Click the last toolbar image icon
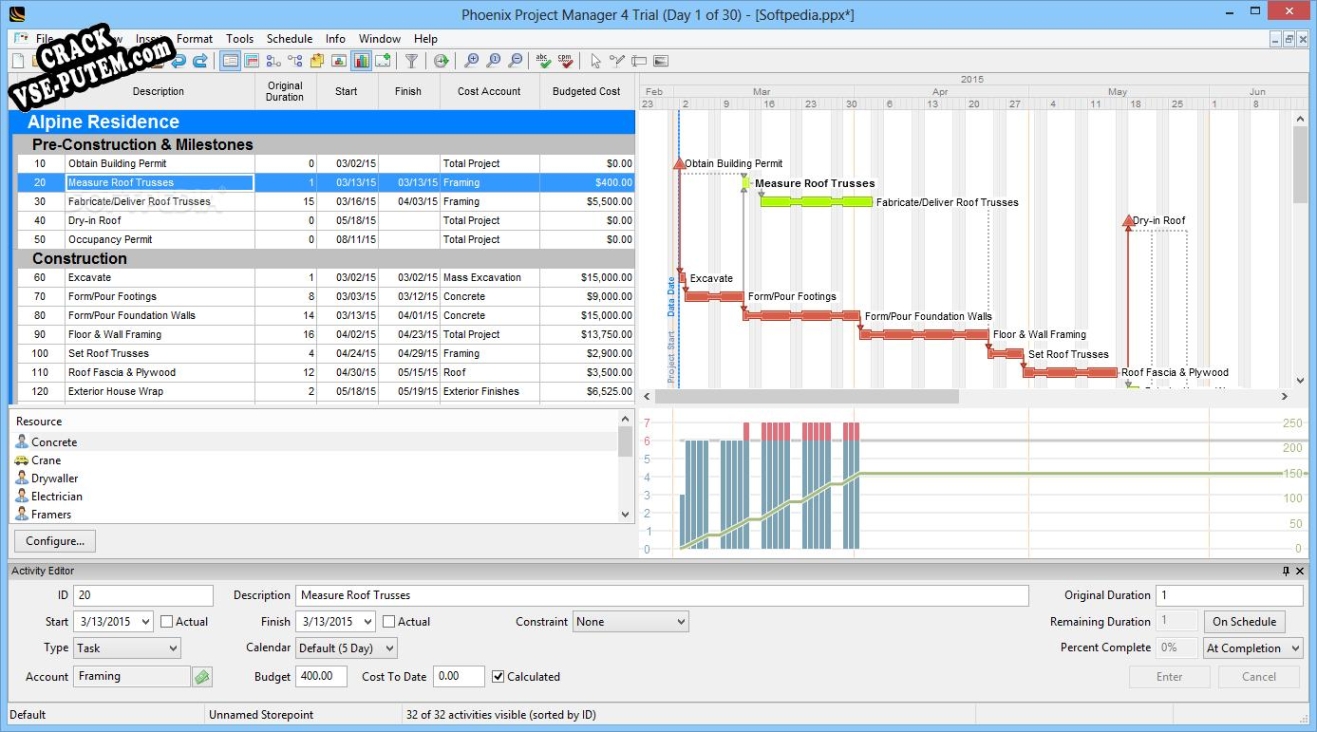 point(661,61)
